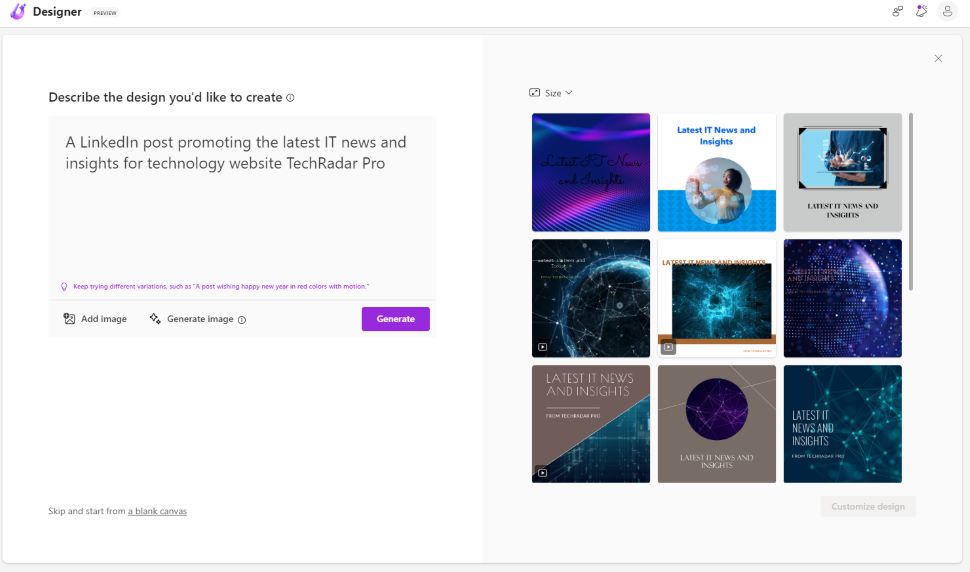970x572 pixels.
Task: Click info icon next to Generate image
Action: tap(242, 320)
